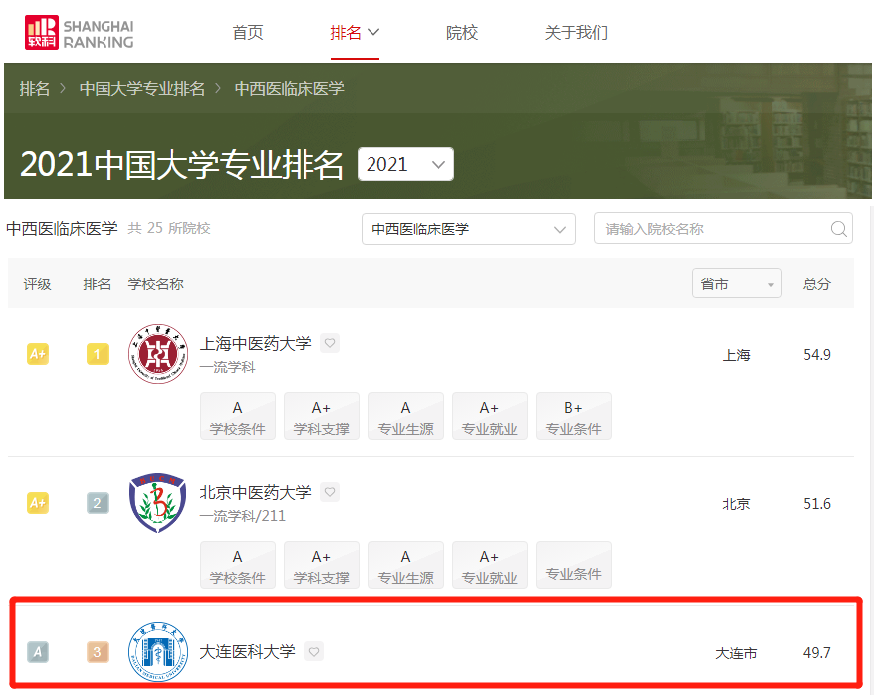Toggle the favorite heart for 北京中医药大学
The height and width of the screenshot is (695, 875).
tap(330, 491)
